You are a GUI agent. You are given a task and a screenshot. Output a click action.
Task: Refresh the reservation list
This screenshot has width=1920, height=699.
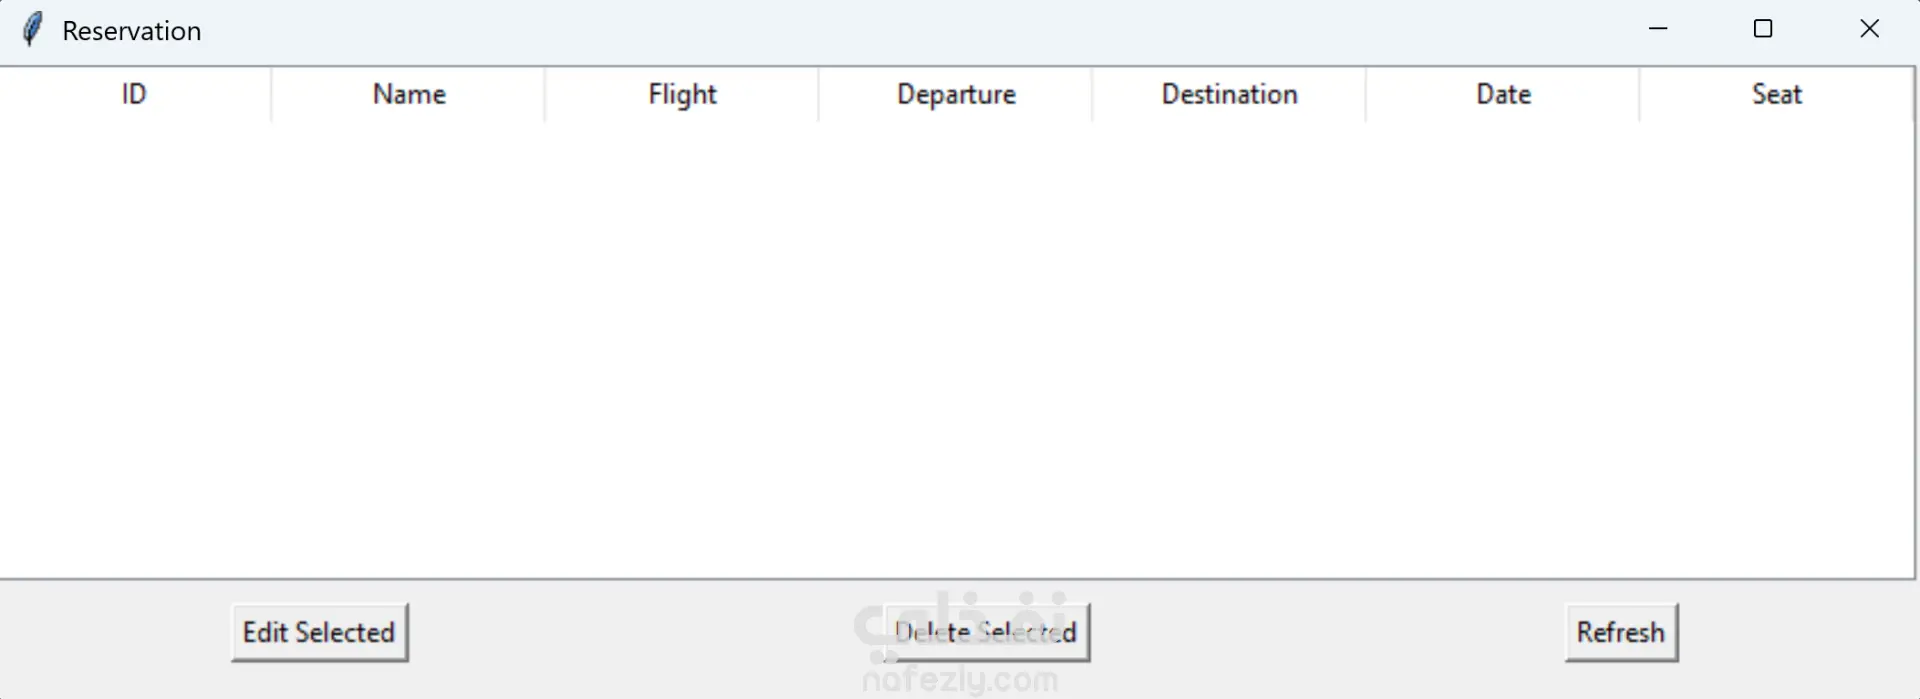(1620, 632)
